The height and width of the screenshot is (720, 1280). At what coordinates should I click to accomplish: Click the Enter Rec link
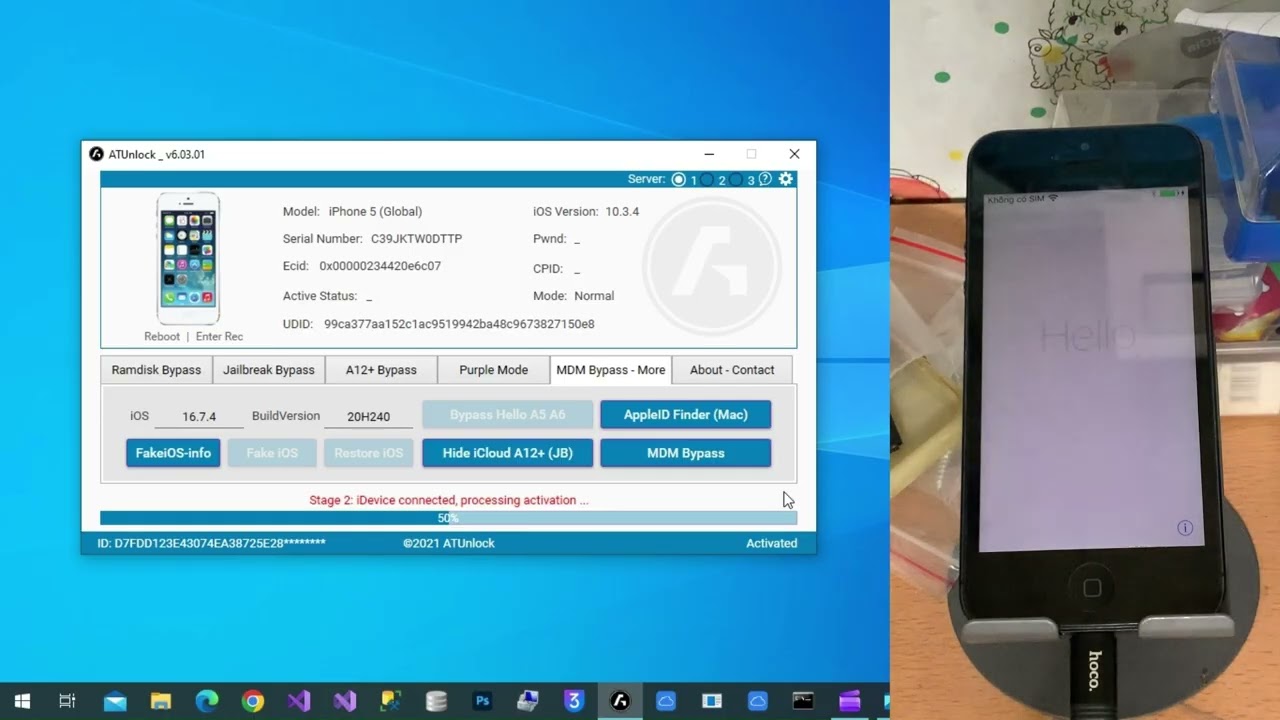coord(219,337)
